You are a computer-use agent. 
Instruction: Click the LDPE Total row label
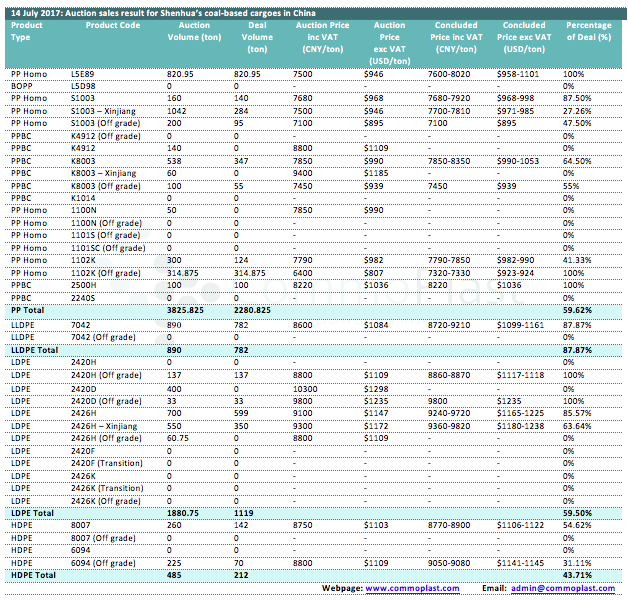tap(35, 512)
